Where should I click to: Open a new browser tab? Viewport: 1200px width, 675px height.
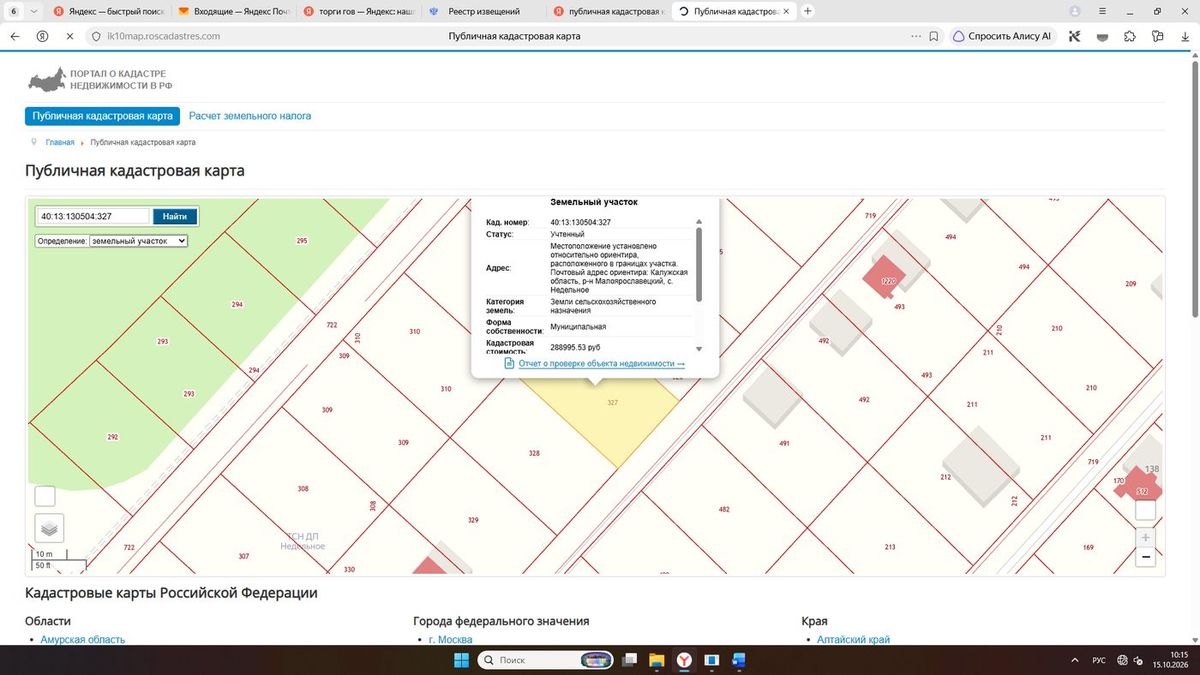[x=808, y=11]
